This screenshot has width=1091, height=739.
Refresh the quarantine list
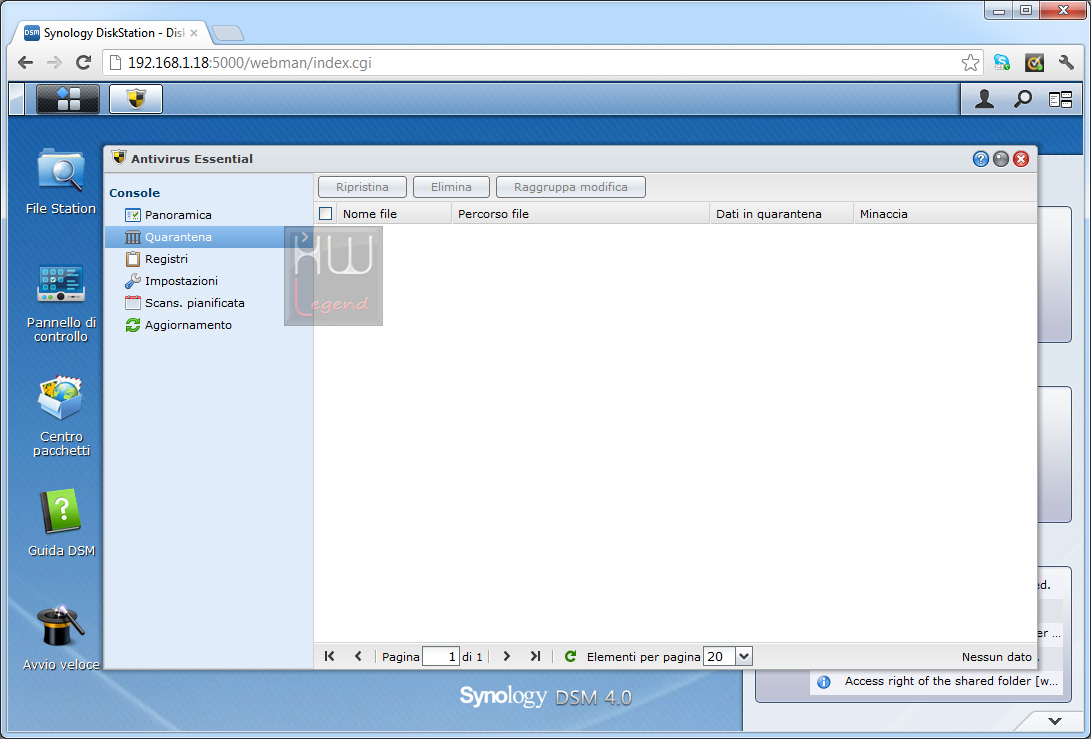pos(571,656)
